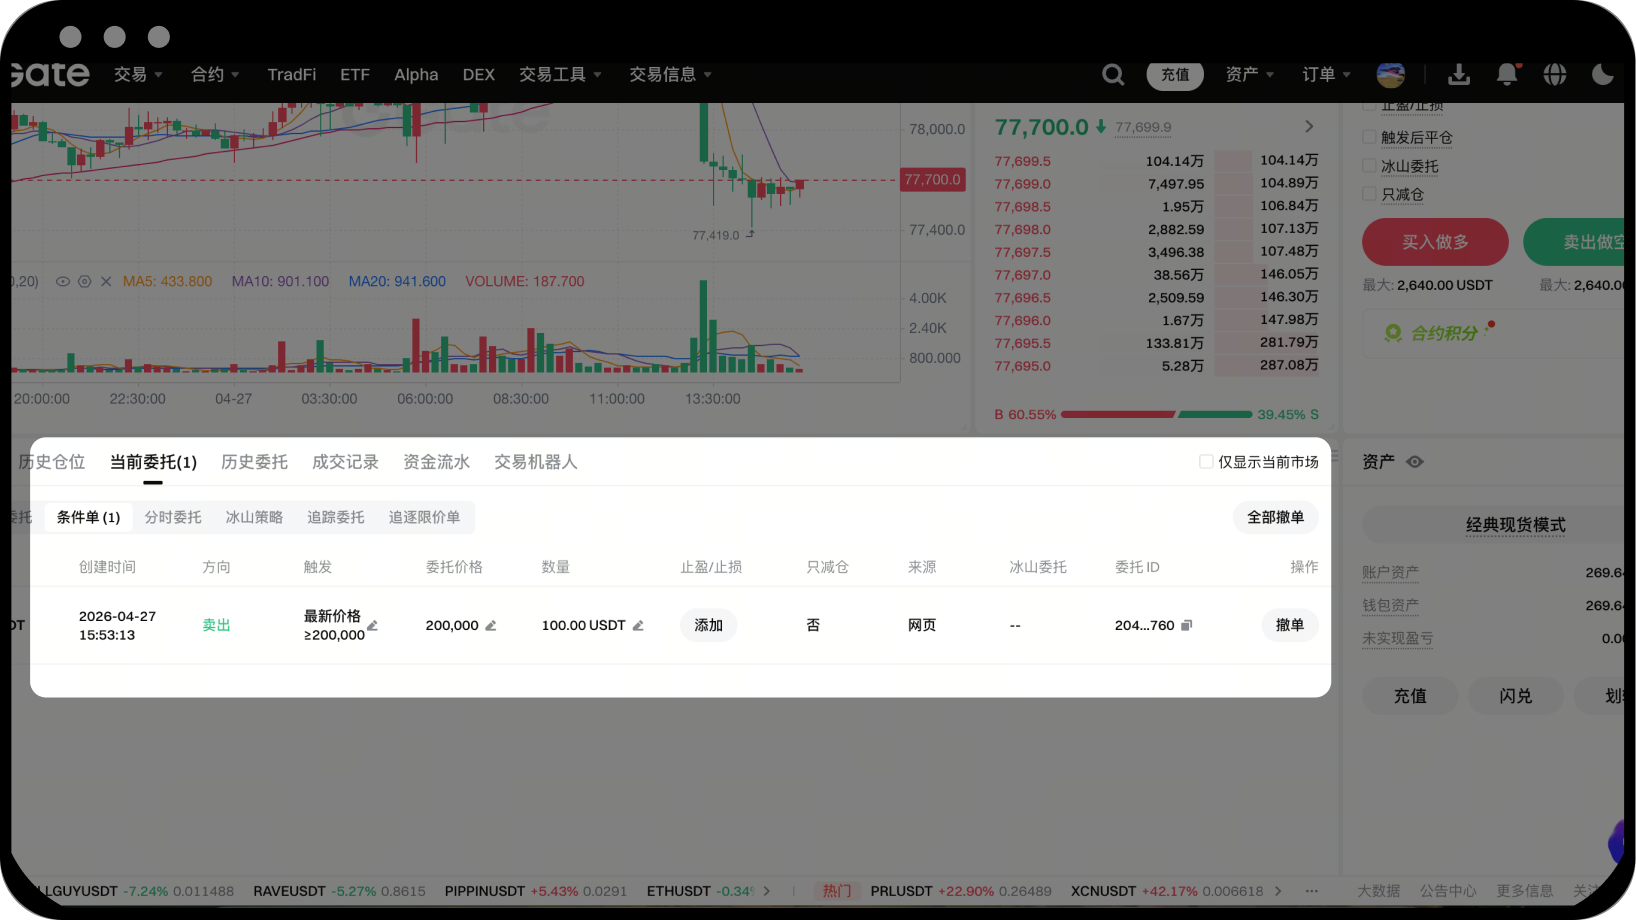Toggle asset visibility eye icon
This screenshot has width=1636, height=920.
tap(1415, 462)
